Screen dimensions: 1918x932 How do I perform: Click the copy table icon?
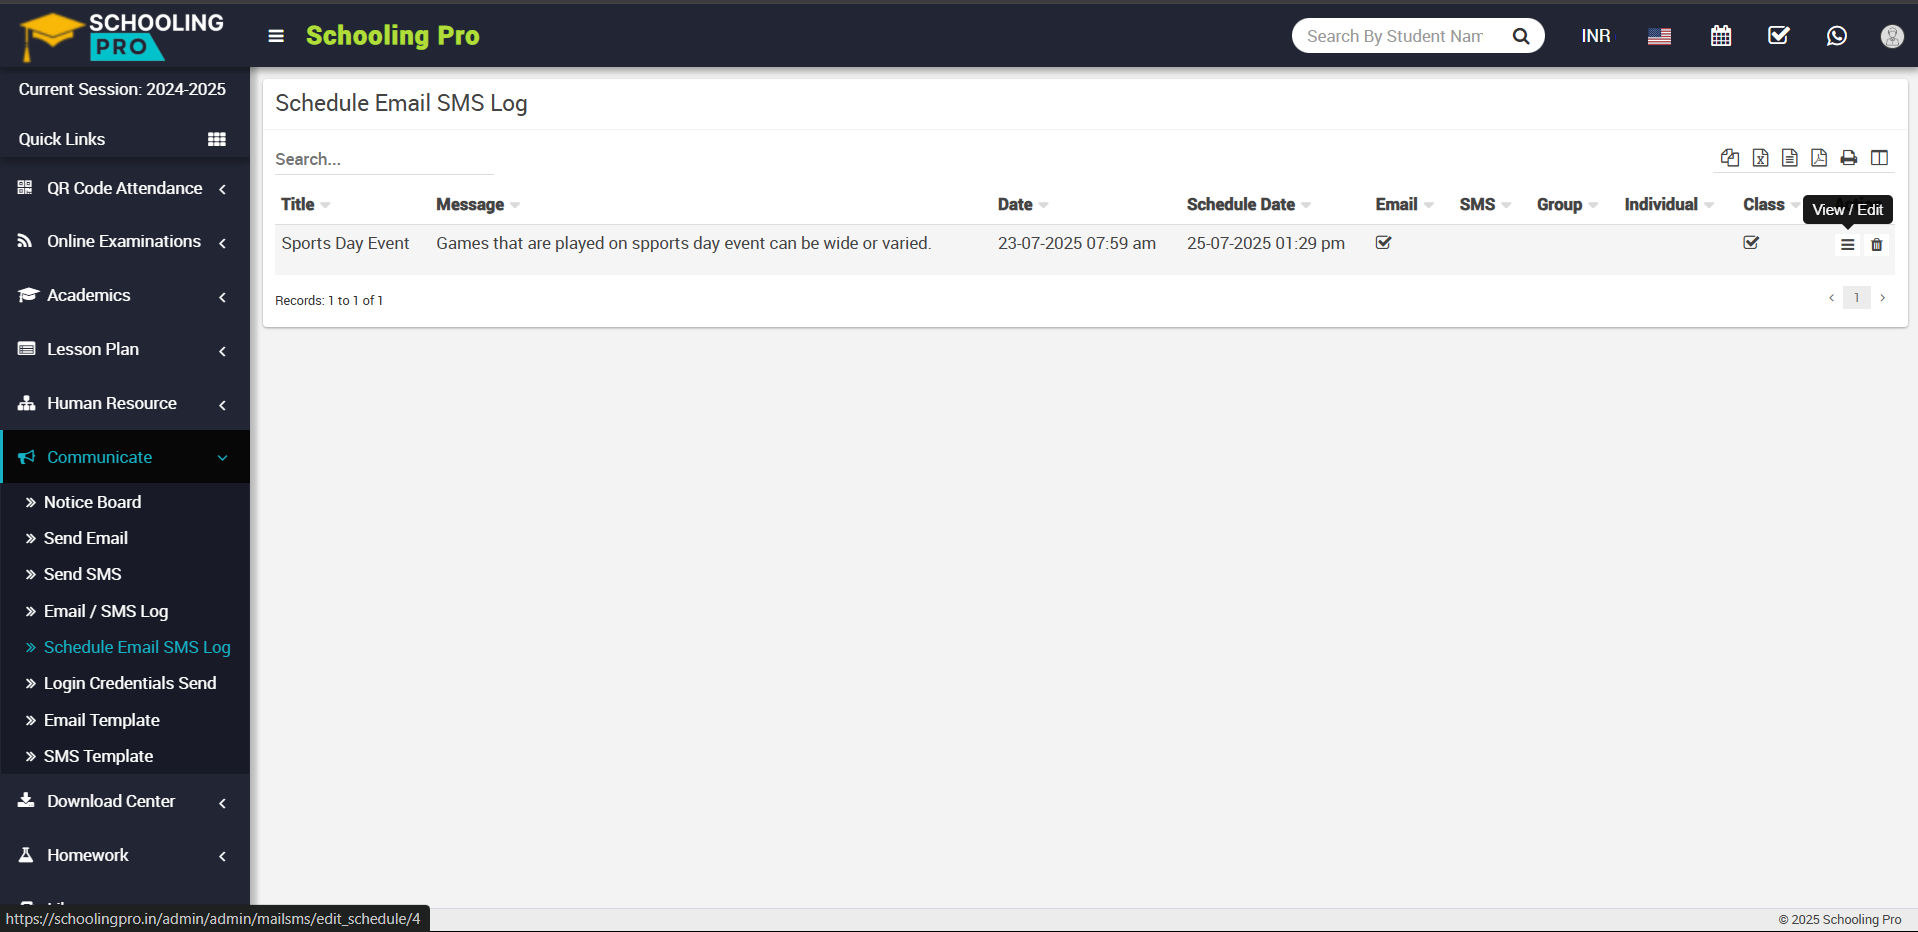(x=1730, y=158)
